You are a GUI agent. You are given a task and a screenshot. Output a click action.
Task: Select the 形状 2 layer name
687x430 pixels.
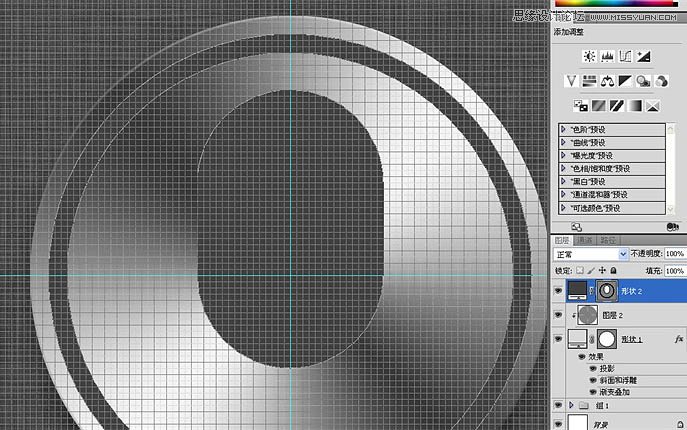click(x=632, y=291)
